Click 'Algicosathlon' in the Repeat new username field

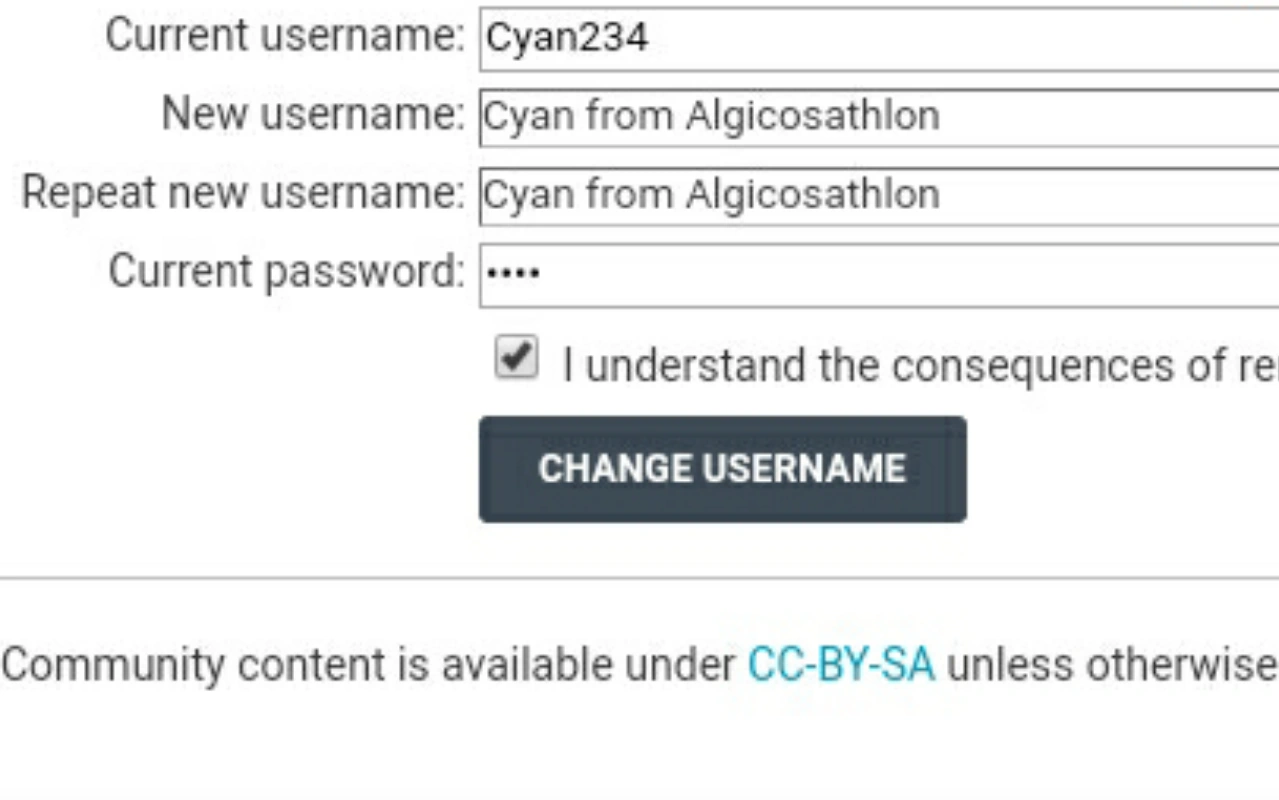click(x=812, y=194)
